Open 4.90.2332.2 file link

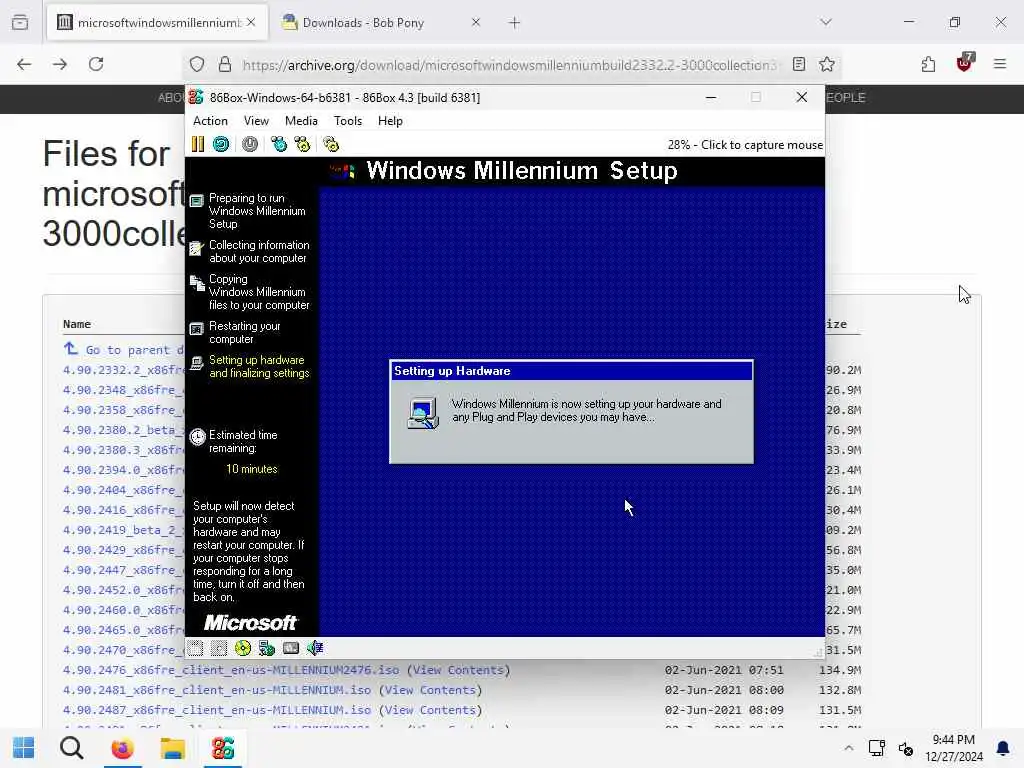click(x=124, y=370)
